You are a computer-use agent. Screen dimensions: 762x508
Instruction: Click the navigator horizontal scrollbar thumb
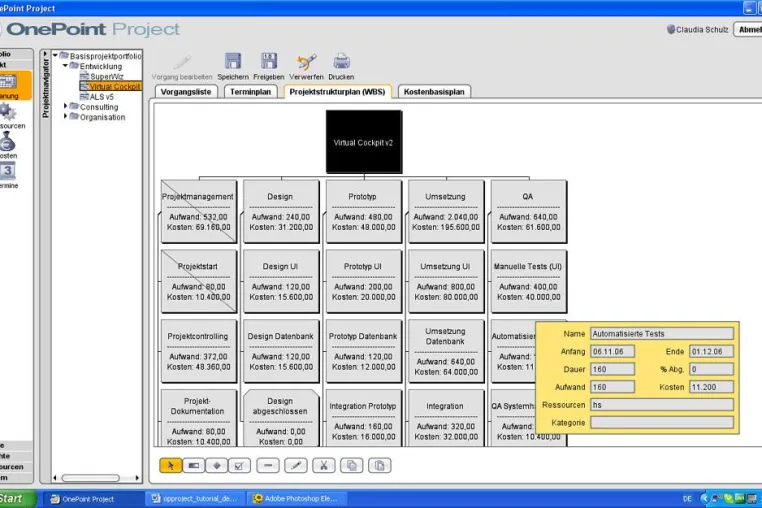[90, 478]
